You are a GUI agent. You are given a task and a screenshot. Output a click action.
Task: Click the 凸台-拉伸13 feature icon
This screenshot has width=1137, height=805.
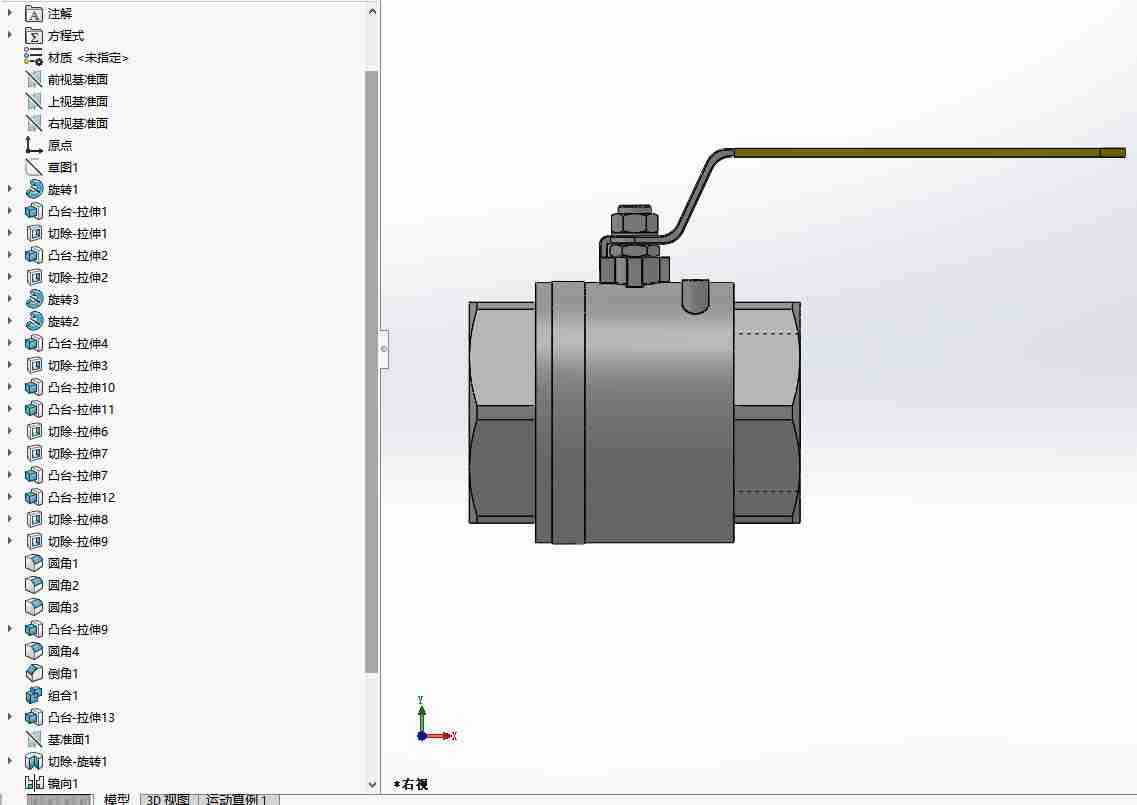[x=33, y=717]
